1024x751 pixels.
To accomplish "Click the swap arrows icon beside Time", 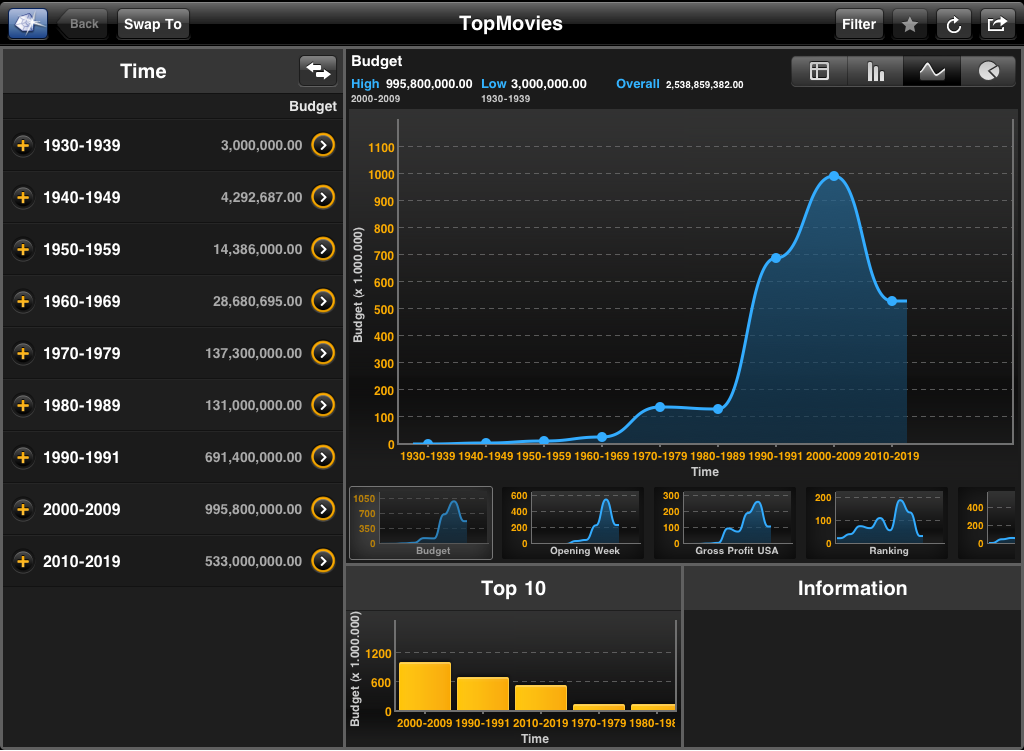I will point(317,71).
